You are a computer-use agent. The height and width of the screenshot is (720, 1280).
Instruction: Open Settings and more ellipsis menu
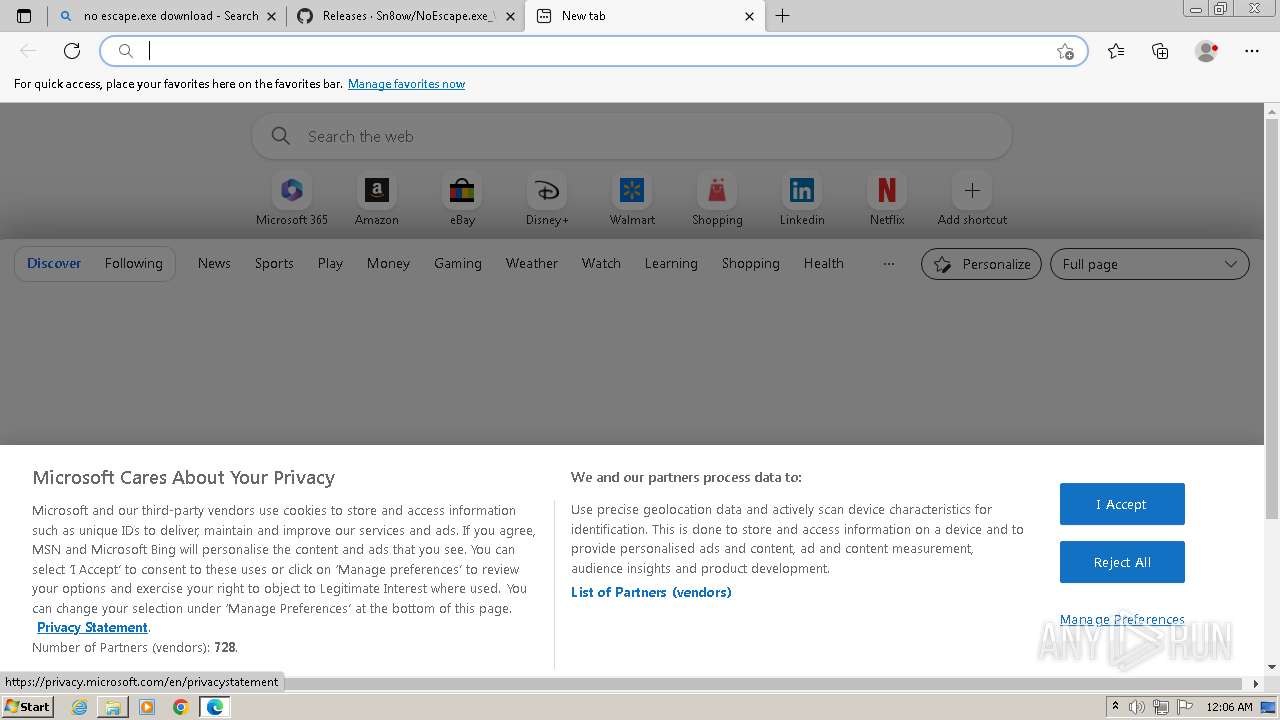[x=1252, y=51]
